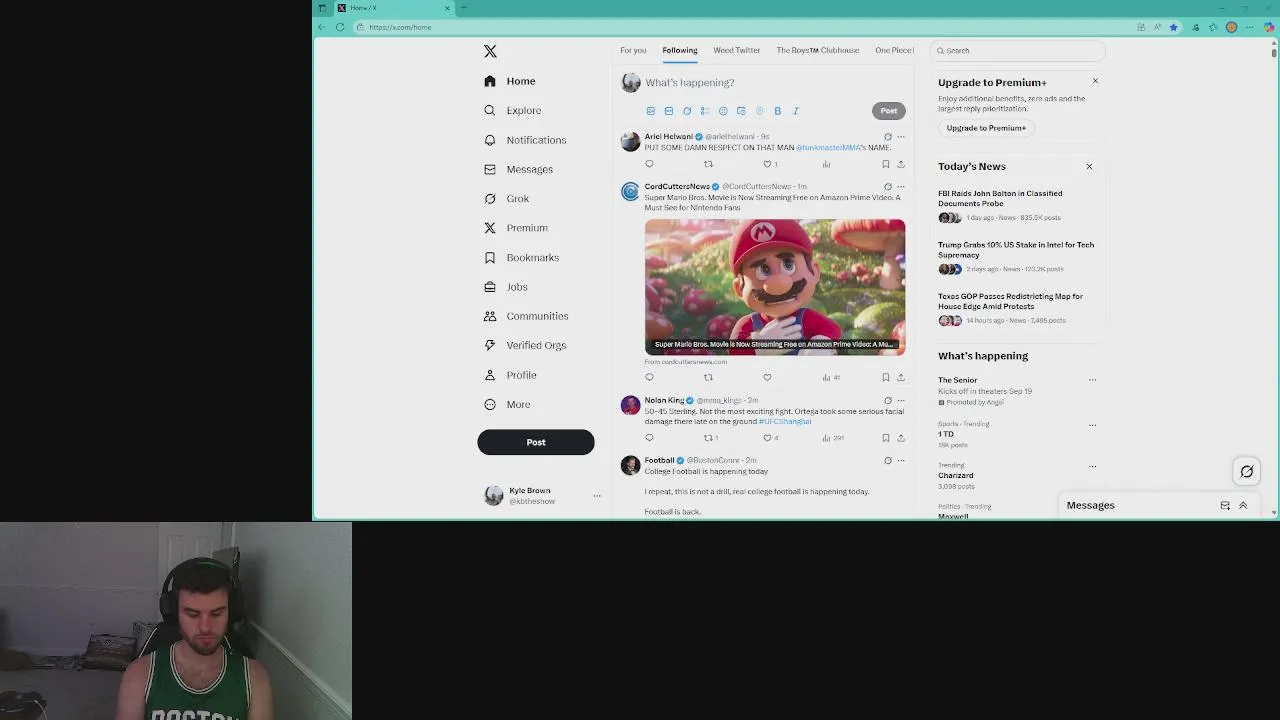Click the browser favorites star icon

point(1174,27)
